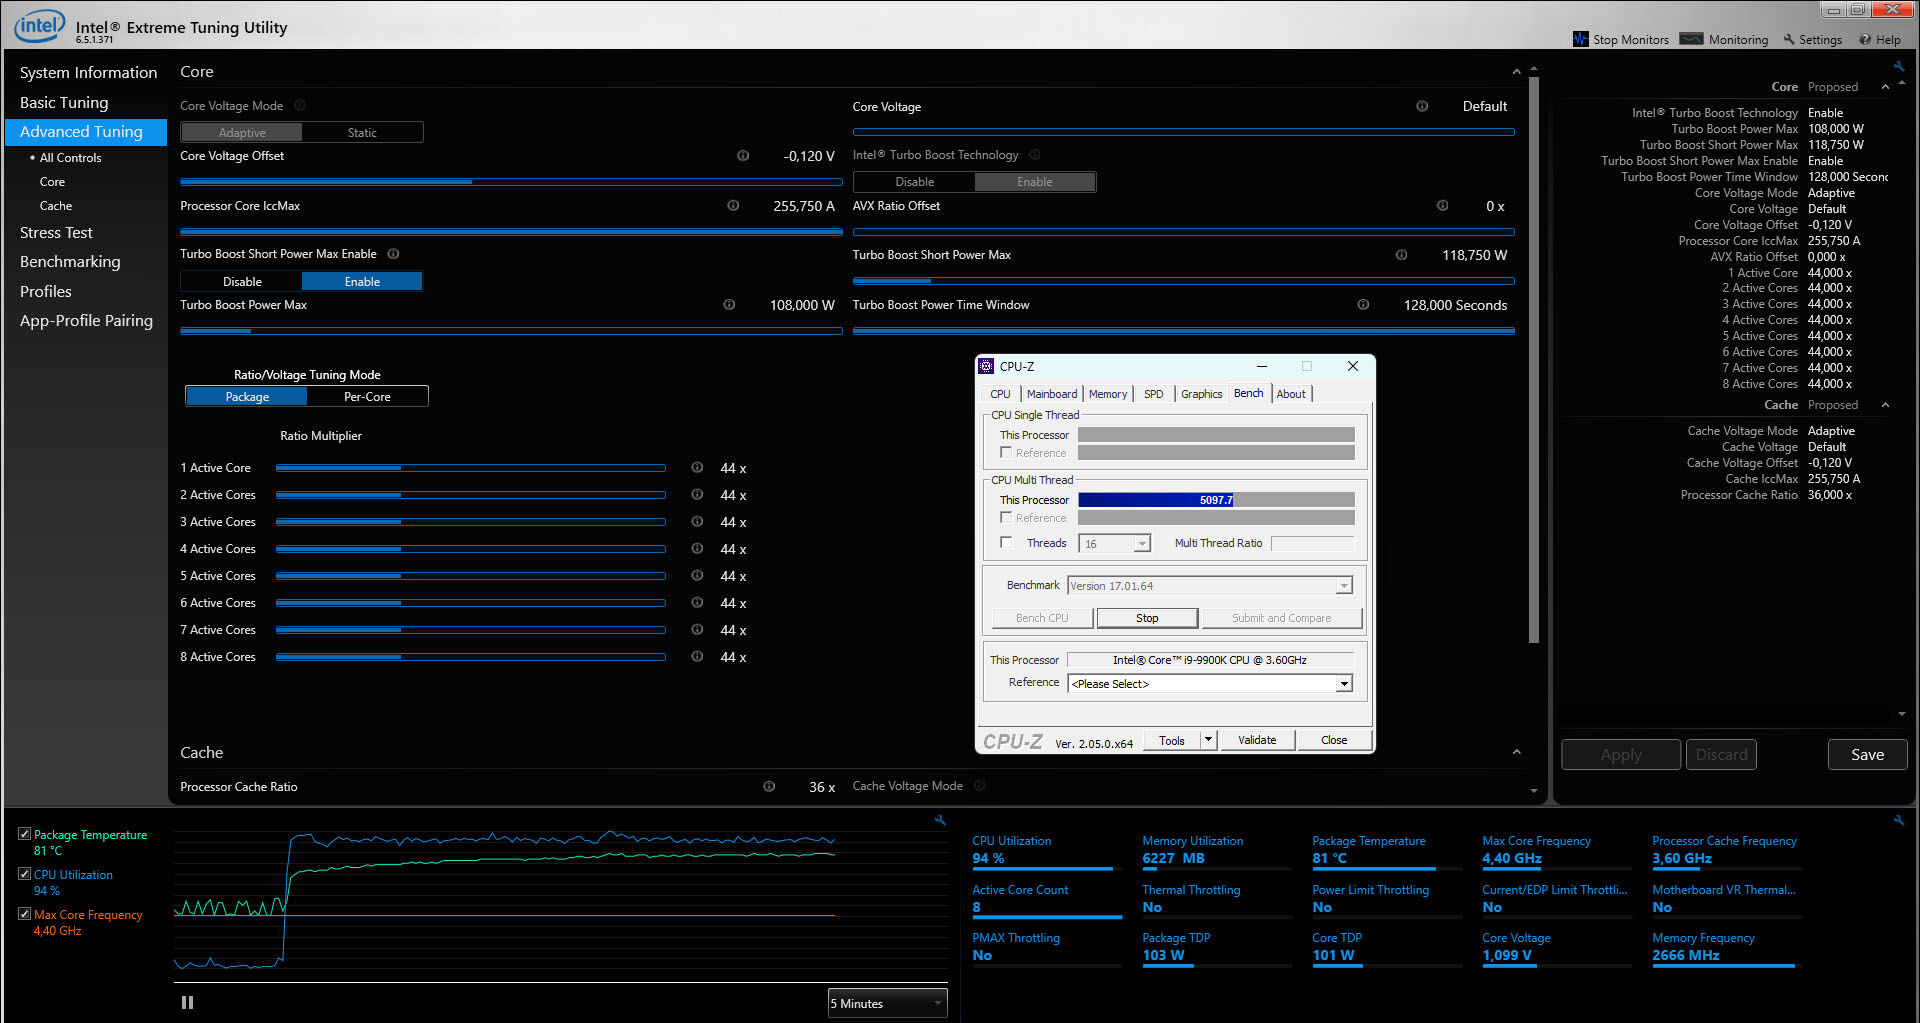Click info icon next to Core Voltage Offset

click(743, 156)
